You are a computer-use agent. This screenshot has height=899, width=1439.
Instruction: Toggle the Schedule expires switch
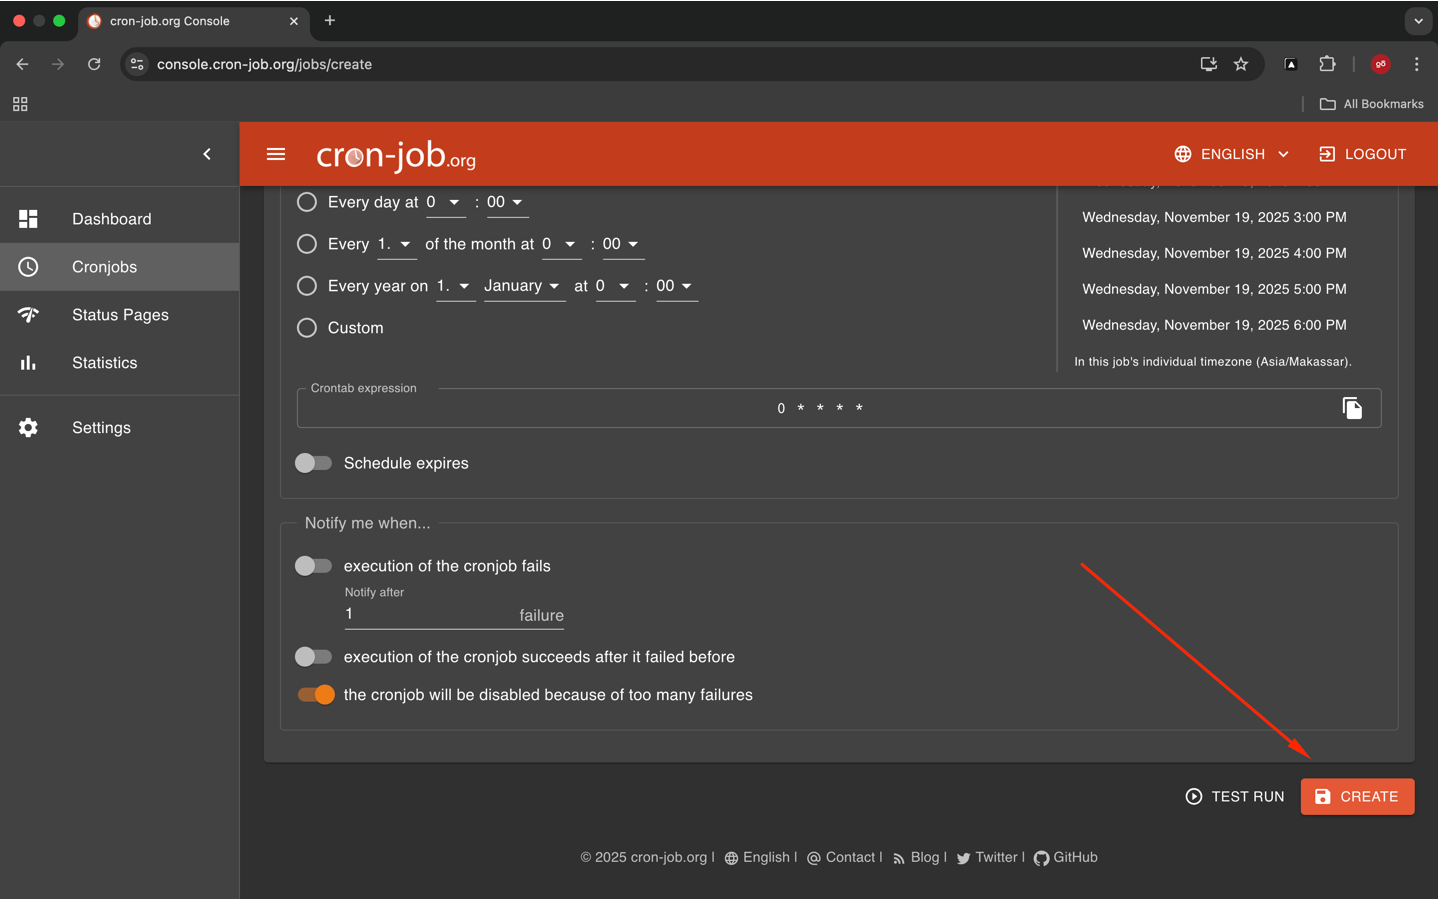[x=313, y=463]
